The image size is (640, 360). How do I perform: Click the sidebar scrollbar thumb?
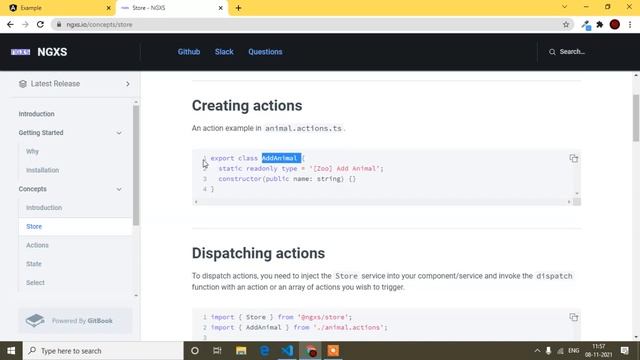136,165
